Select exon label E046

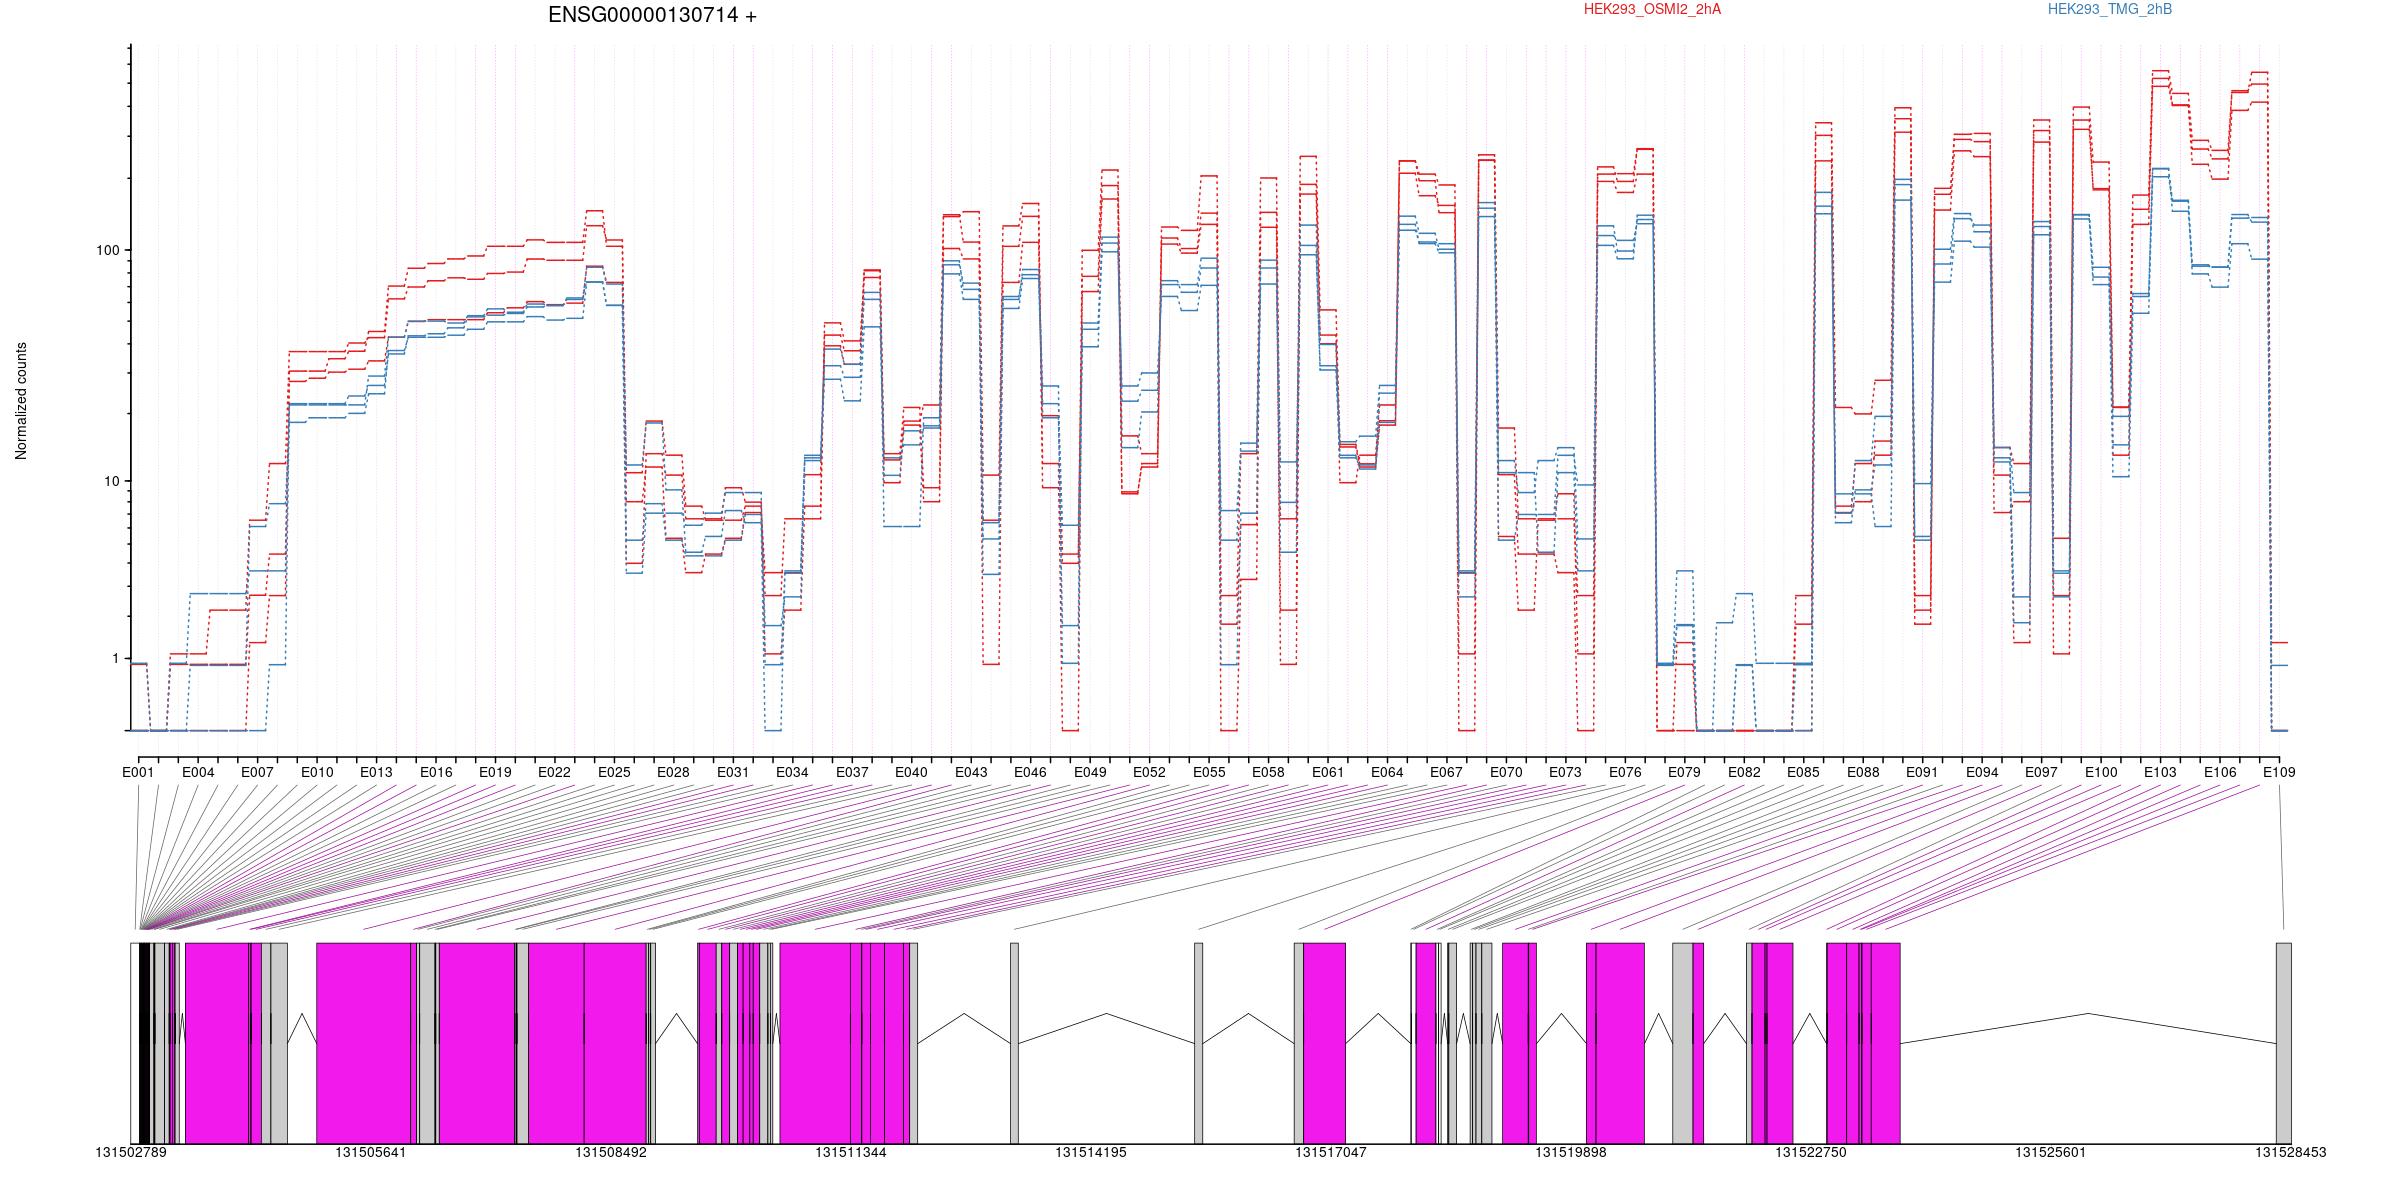[1030, 772]
